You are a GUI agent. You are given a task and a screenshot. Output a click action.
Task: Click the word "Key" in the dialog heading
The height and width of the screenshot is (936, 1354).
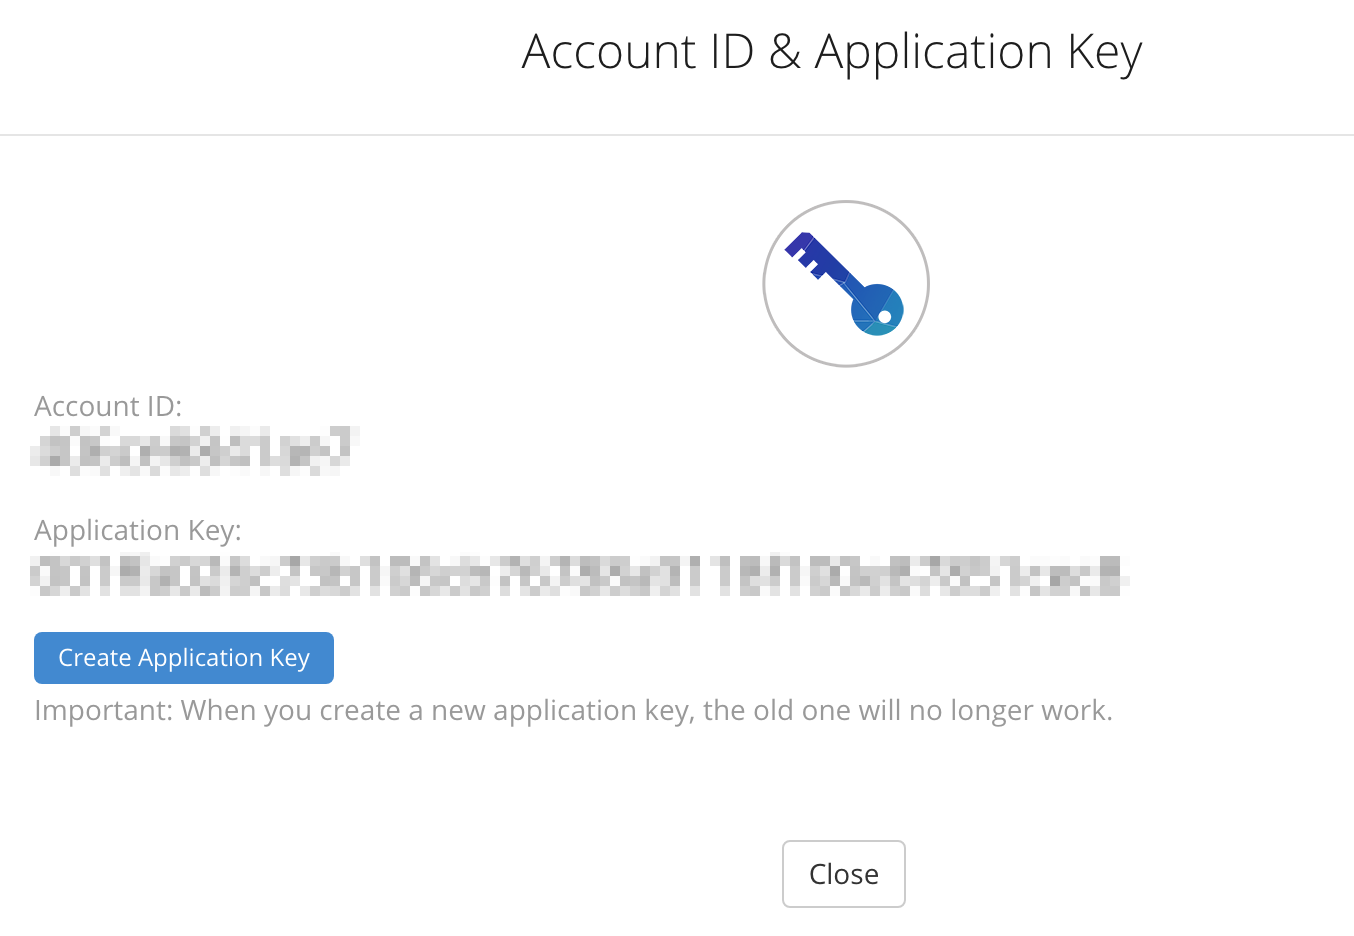click(1104, 54)
